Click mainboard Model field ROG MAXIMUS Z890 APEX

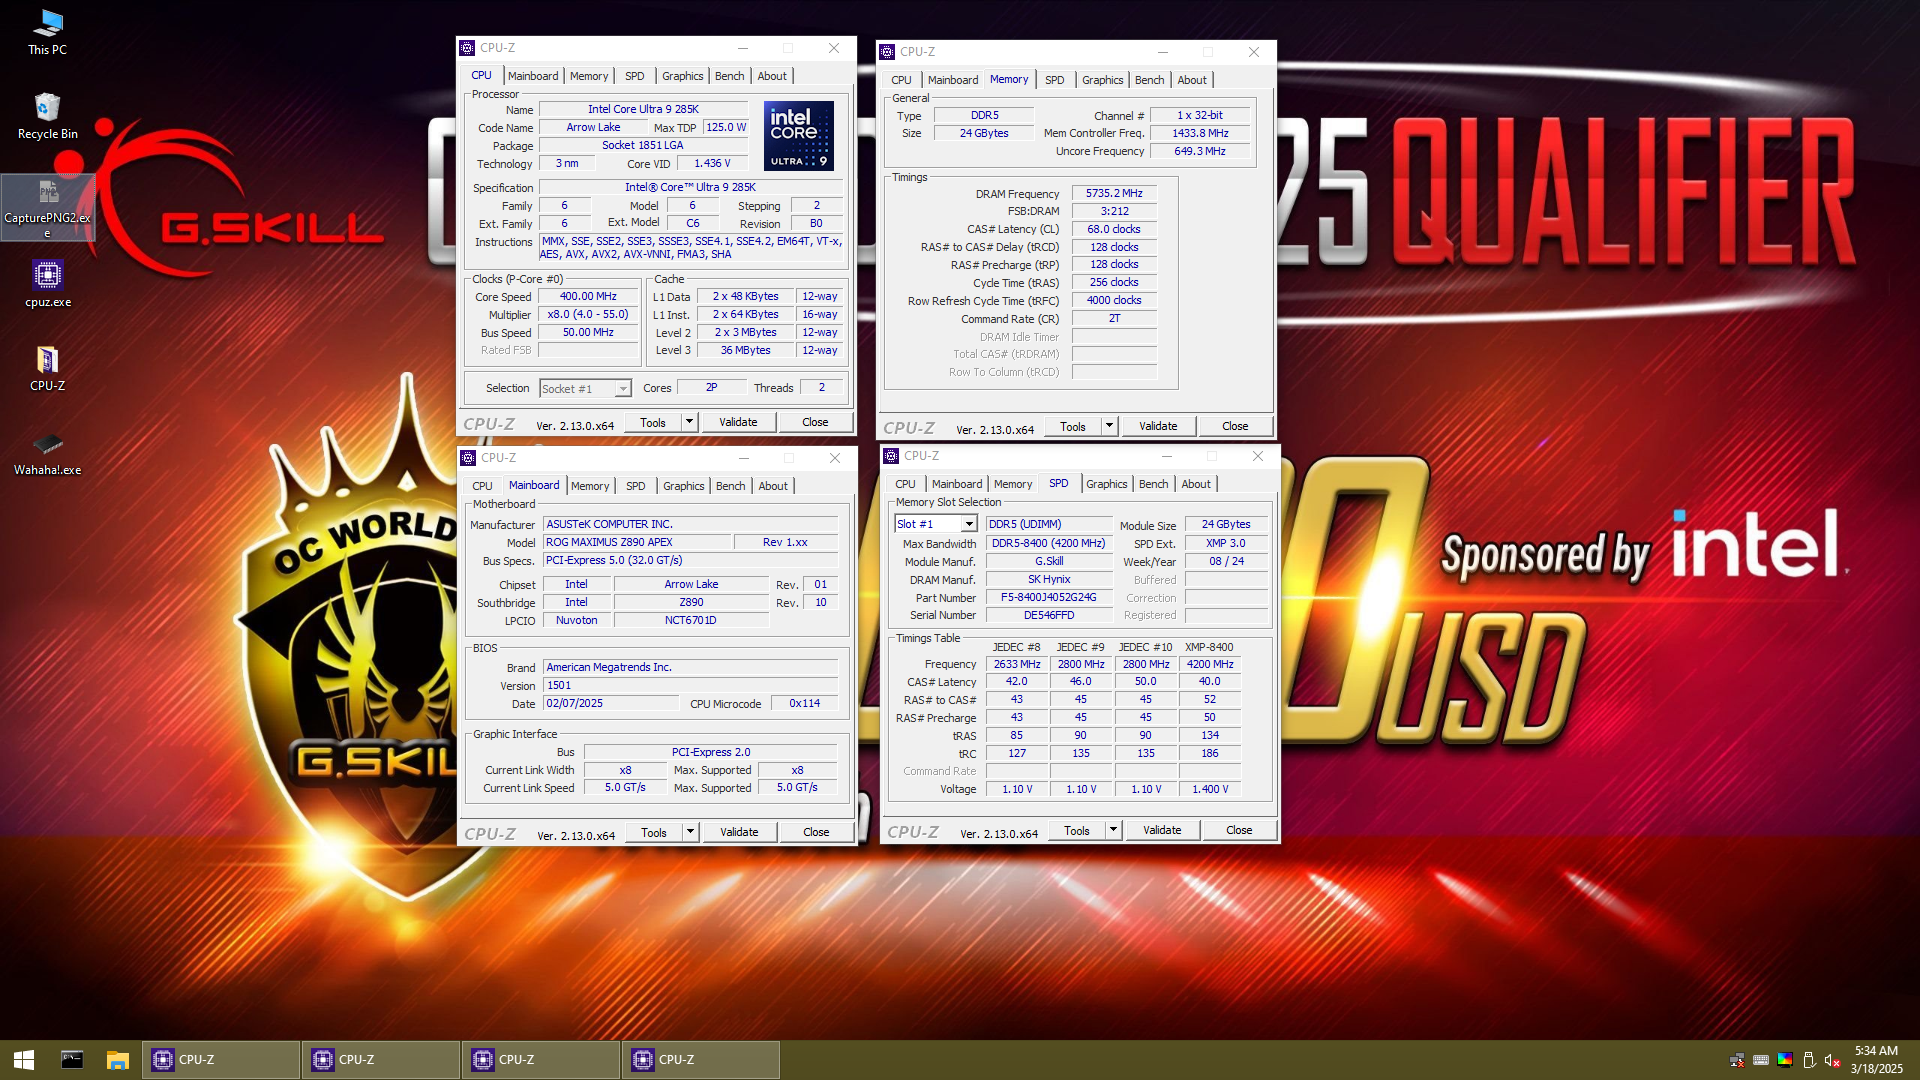point(635,542)
